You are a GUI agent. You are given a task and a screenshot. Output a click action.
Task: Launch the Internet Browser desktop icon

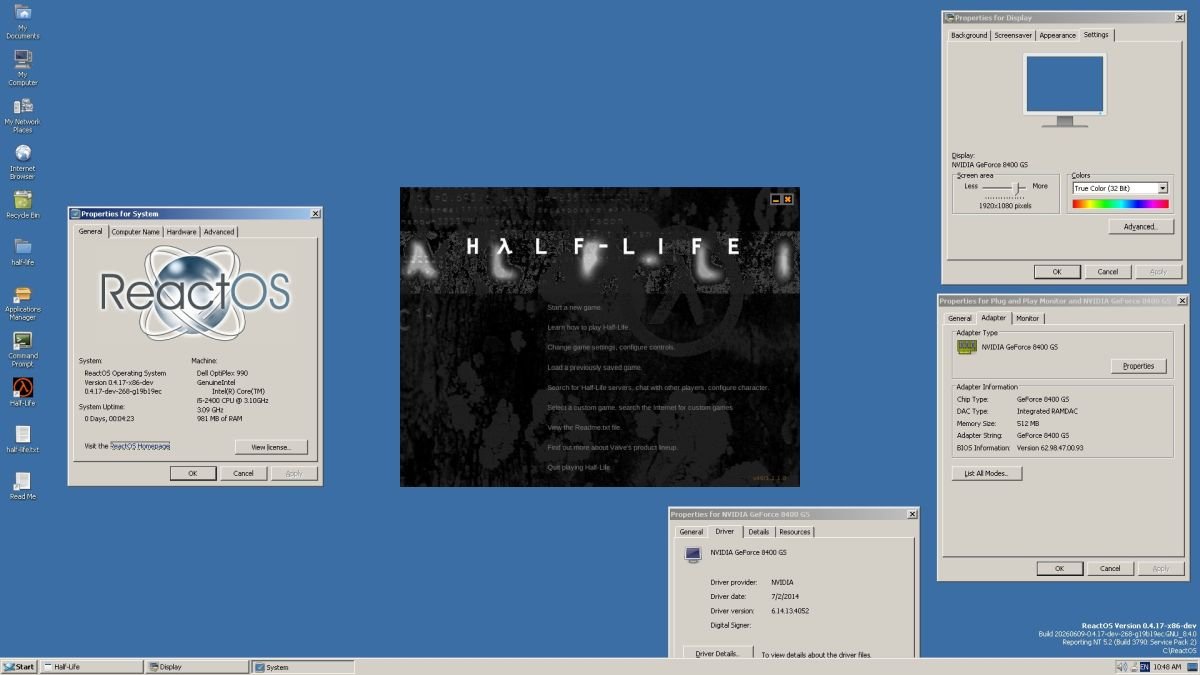click(x=22, y=162)
